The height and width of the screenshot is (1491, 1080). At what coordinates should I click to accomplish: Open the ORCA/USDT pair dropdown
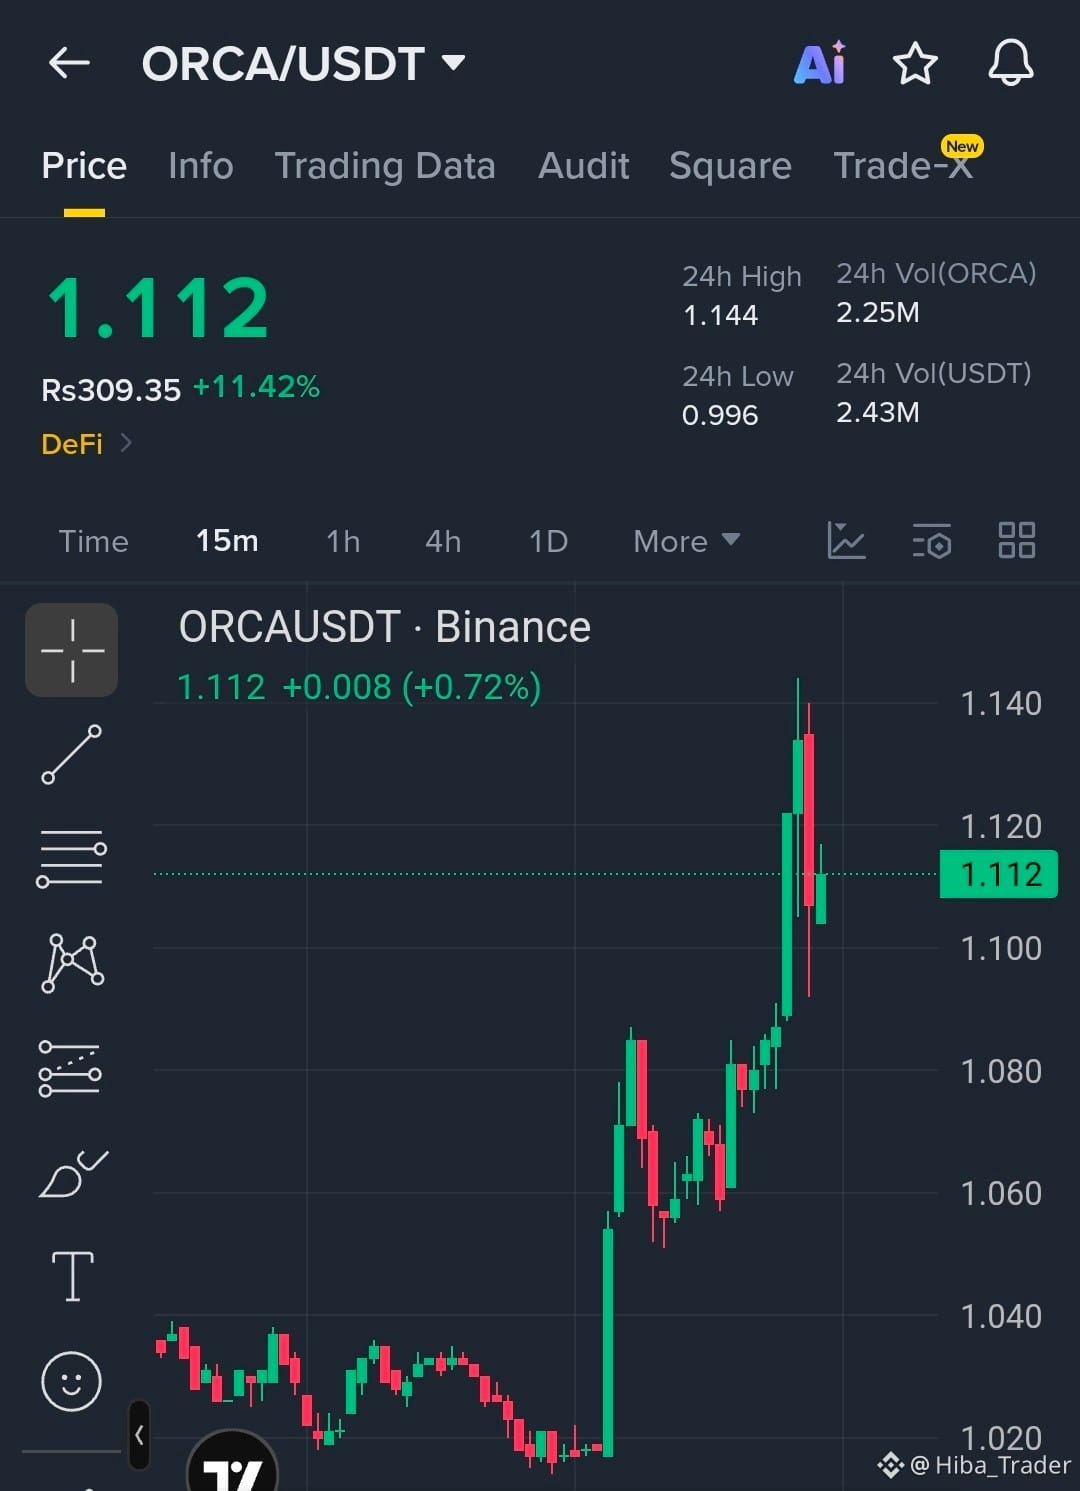tap(304, 63)
